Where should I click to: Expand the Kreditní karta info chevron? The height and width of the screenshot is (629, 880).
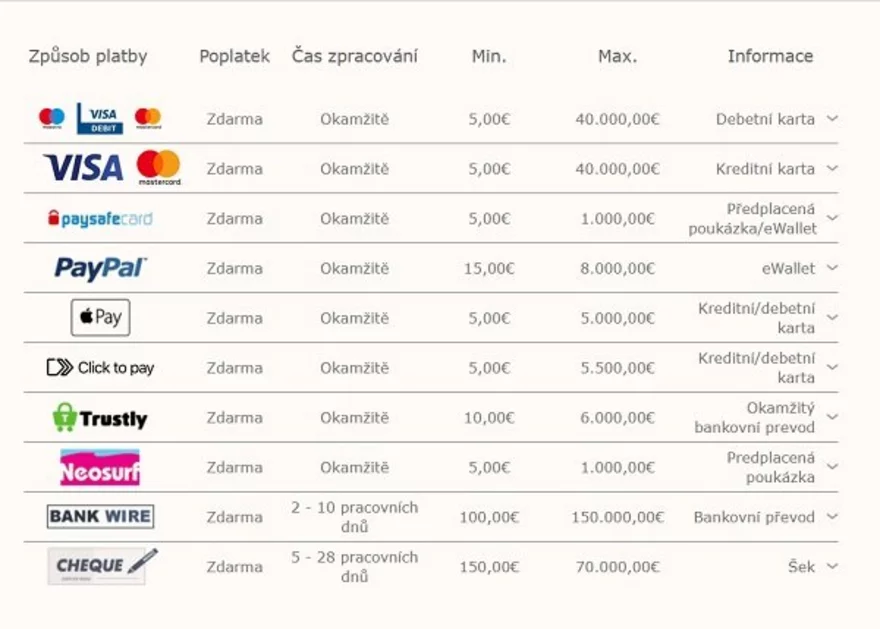click(832, 168)
